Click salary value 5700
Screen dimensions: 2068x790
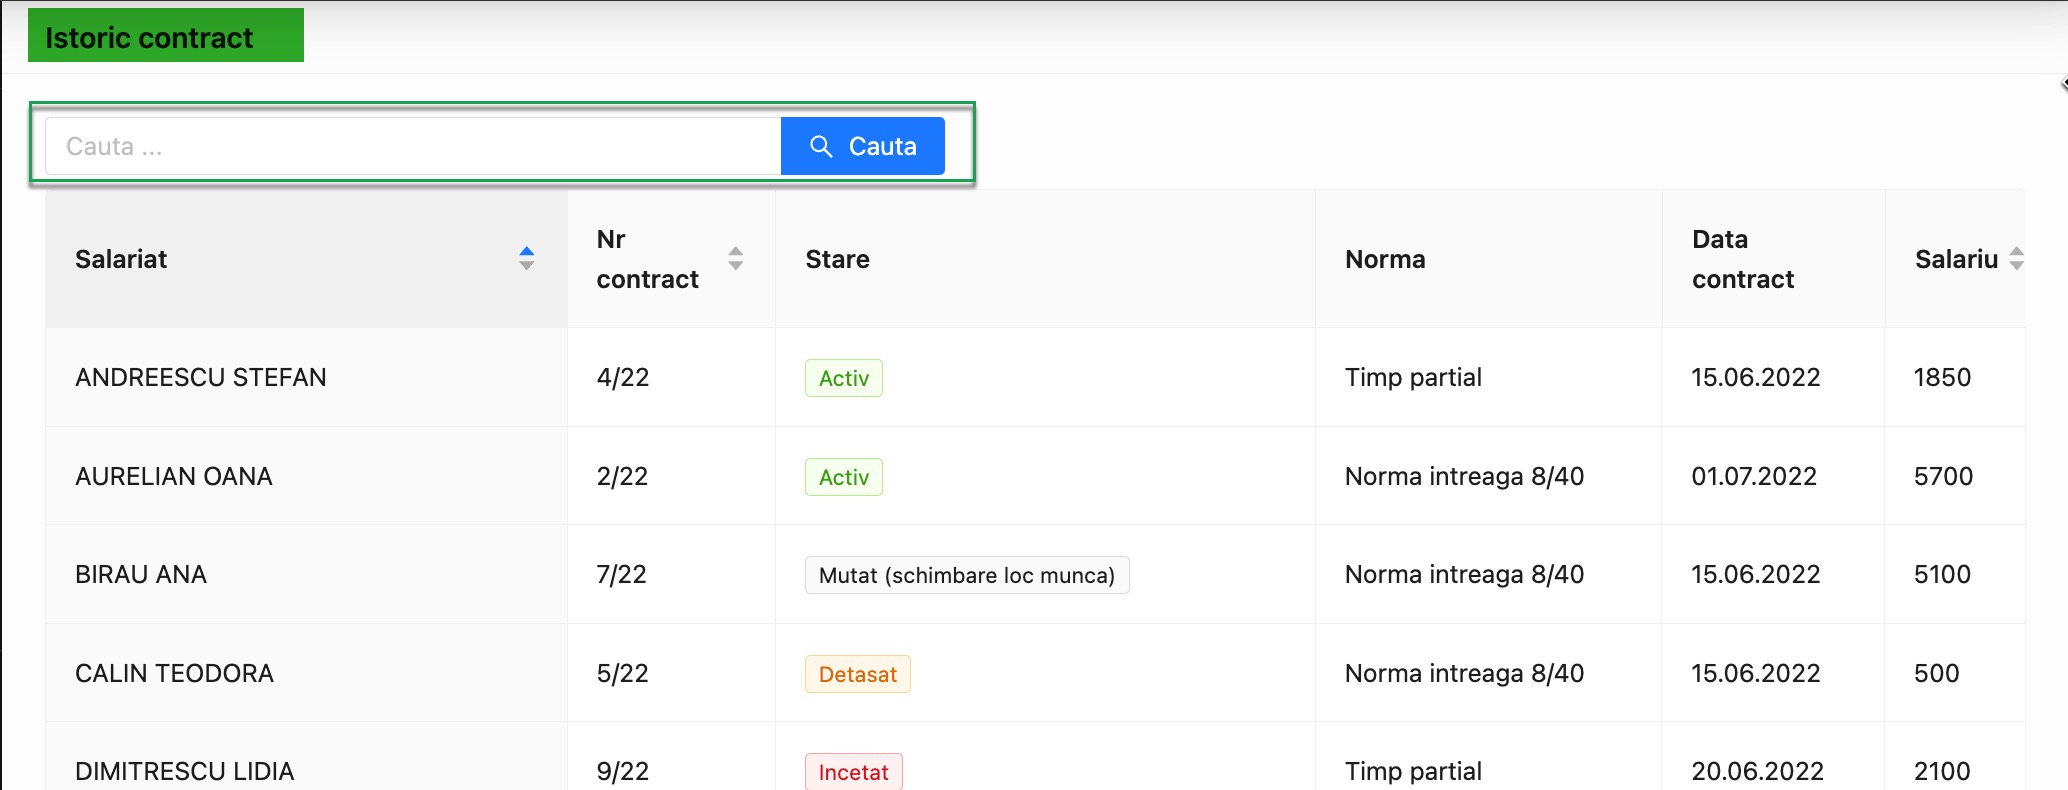(1943, 476)
